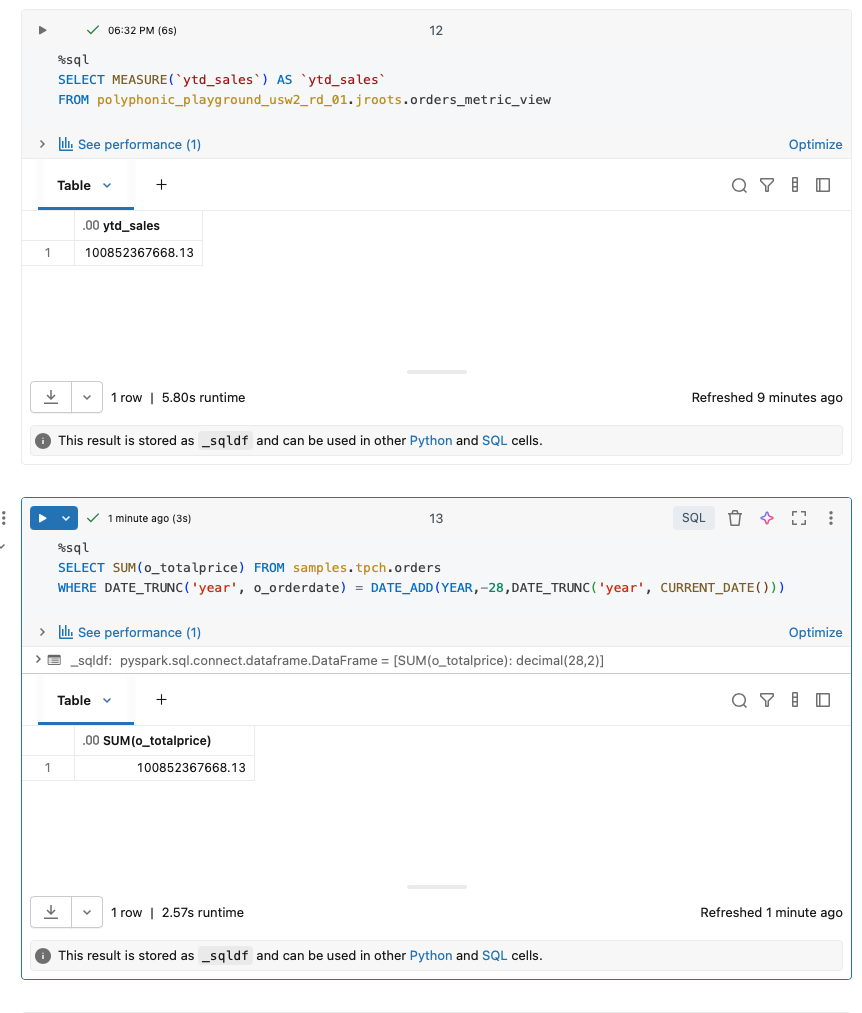
Task: Download the cell 12 results
Action: [51, 397]
